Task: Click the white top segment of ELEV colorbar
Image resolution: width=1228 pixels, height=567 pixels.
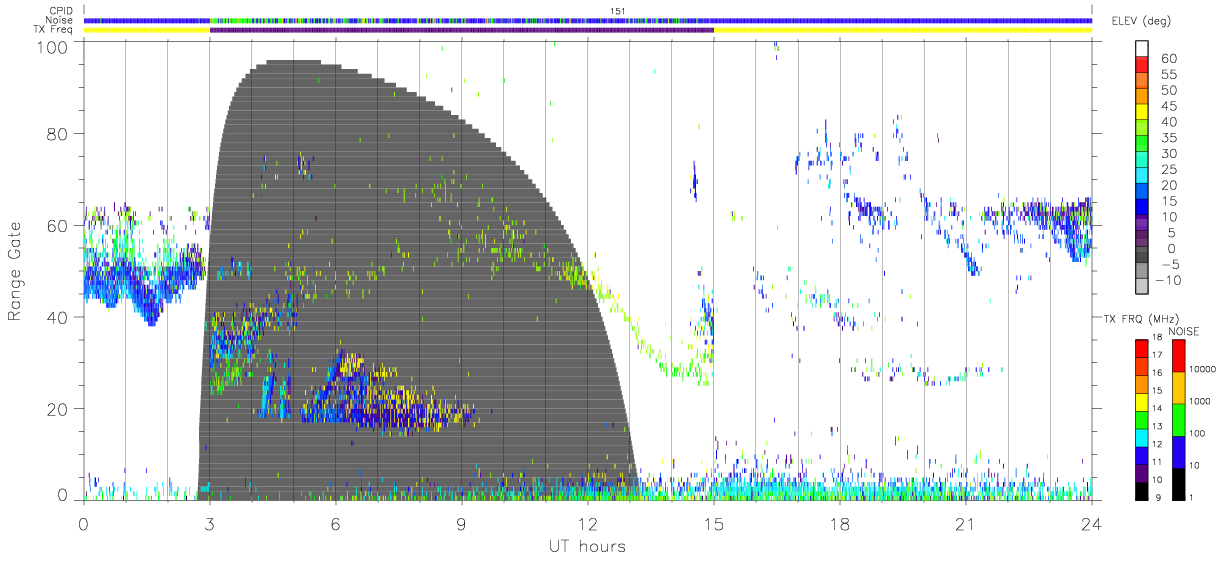Action: 1142,48
